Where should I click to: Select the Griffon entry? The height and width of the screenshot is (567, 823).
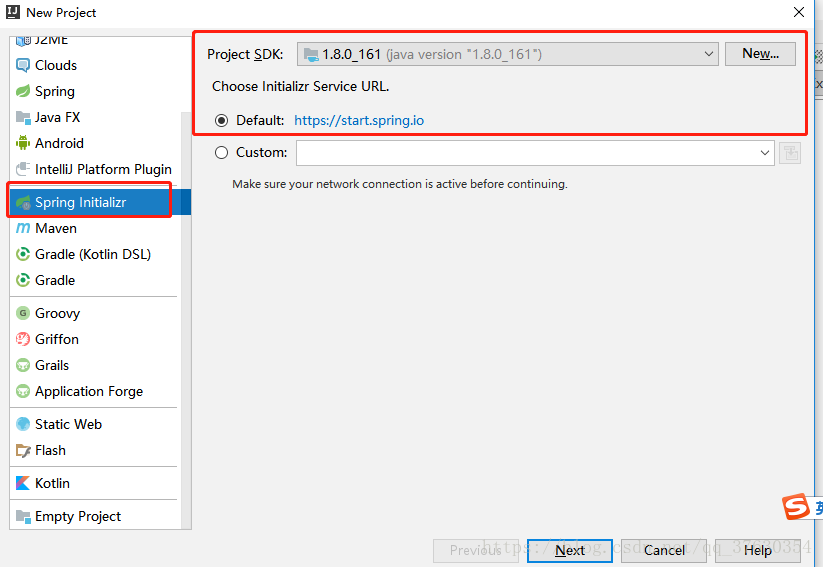95,339
